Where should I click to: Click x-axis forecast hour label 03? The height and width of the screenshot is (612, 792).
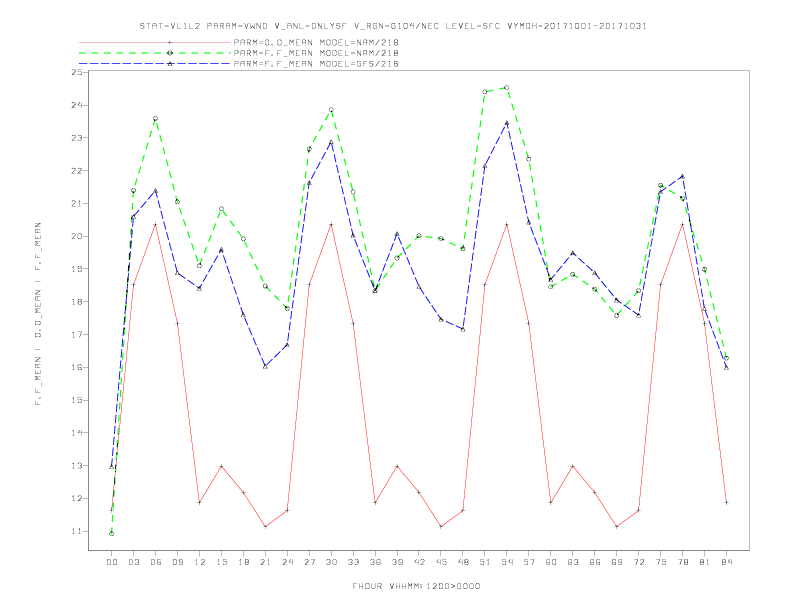pyautogui.click(x=133, y=562)
